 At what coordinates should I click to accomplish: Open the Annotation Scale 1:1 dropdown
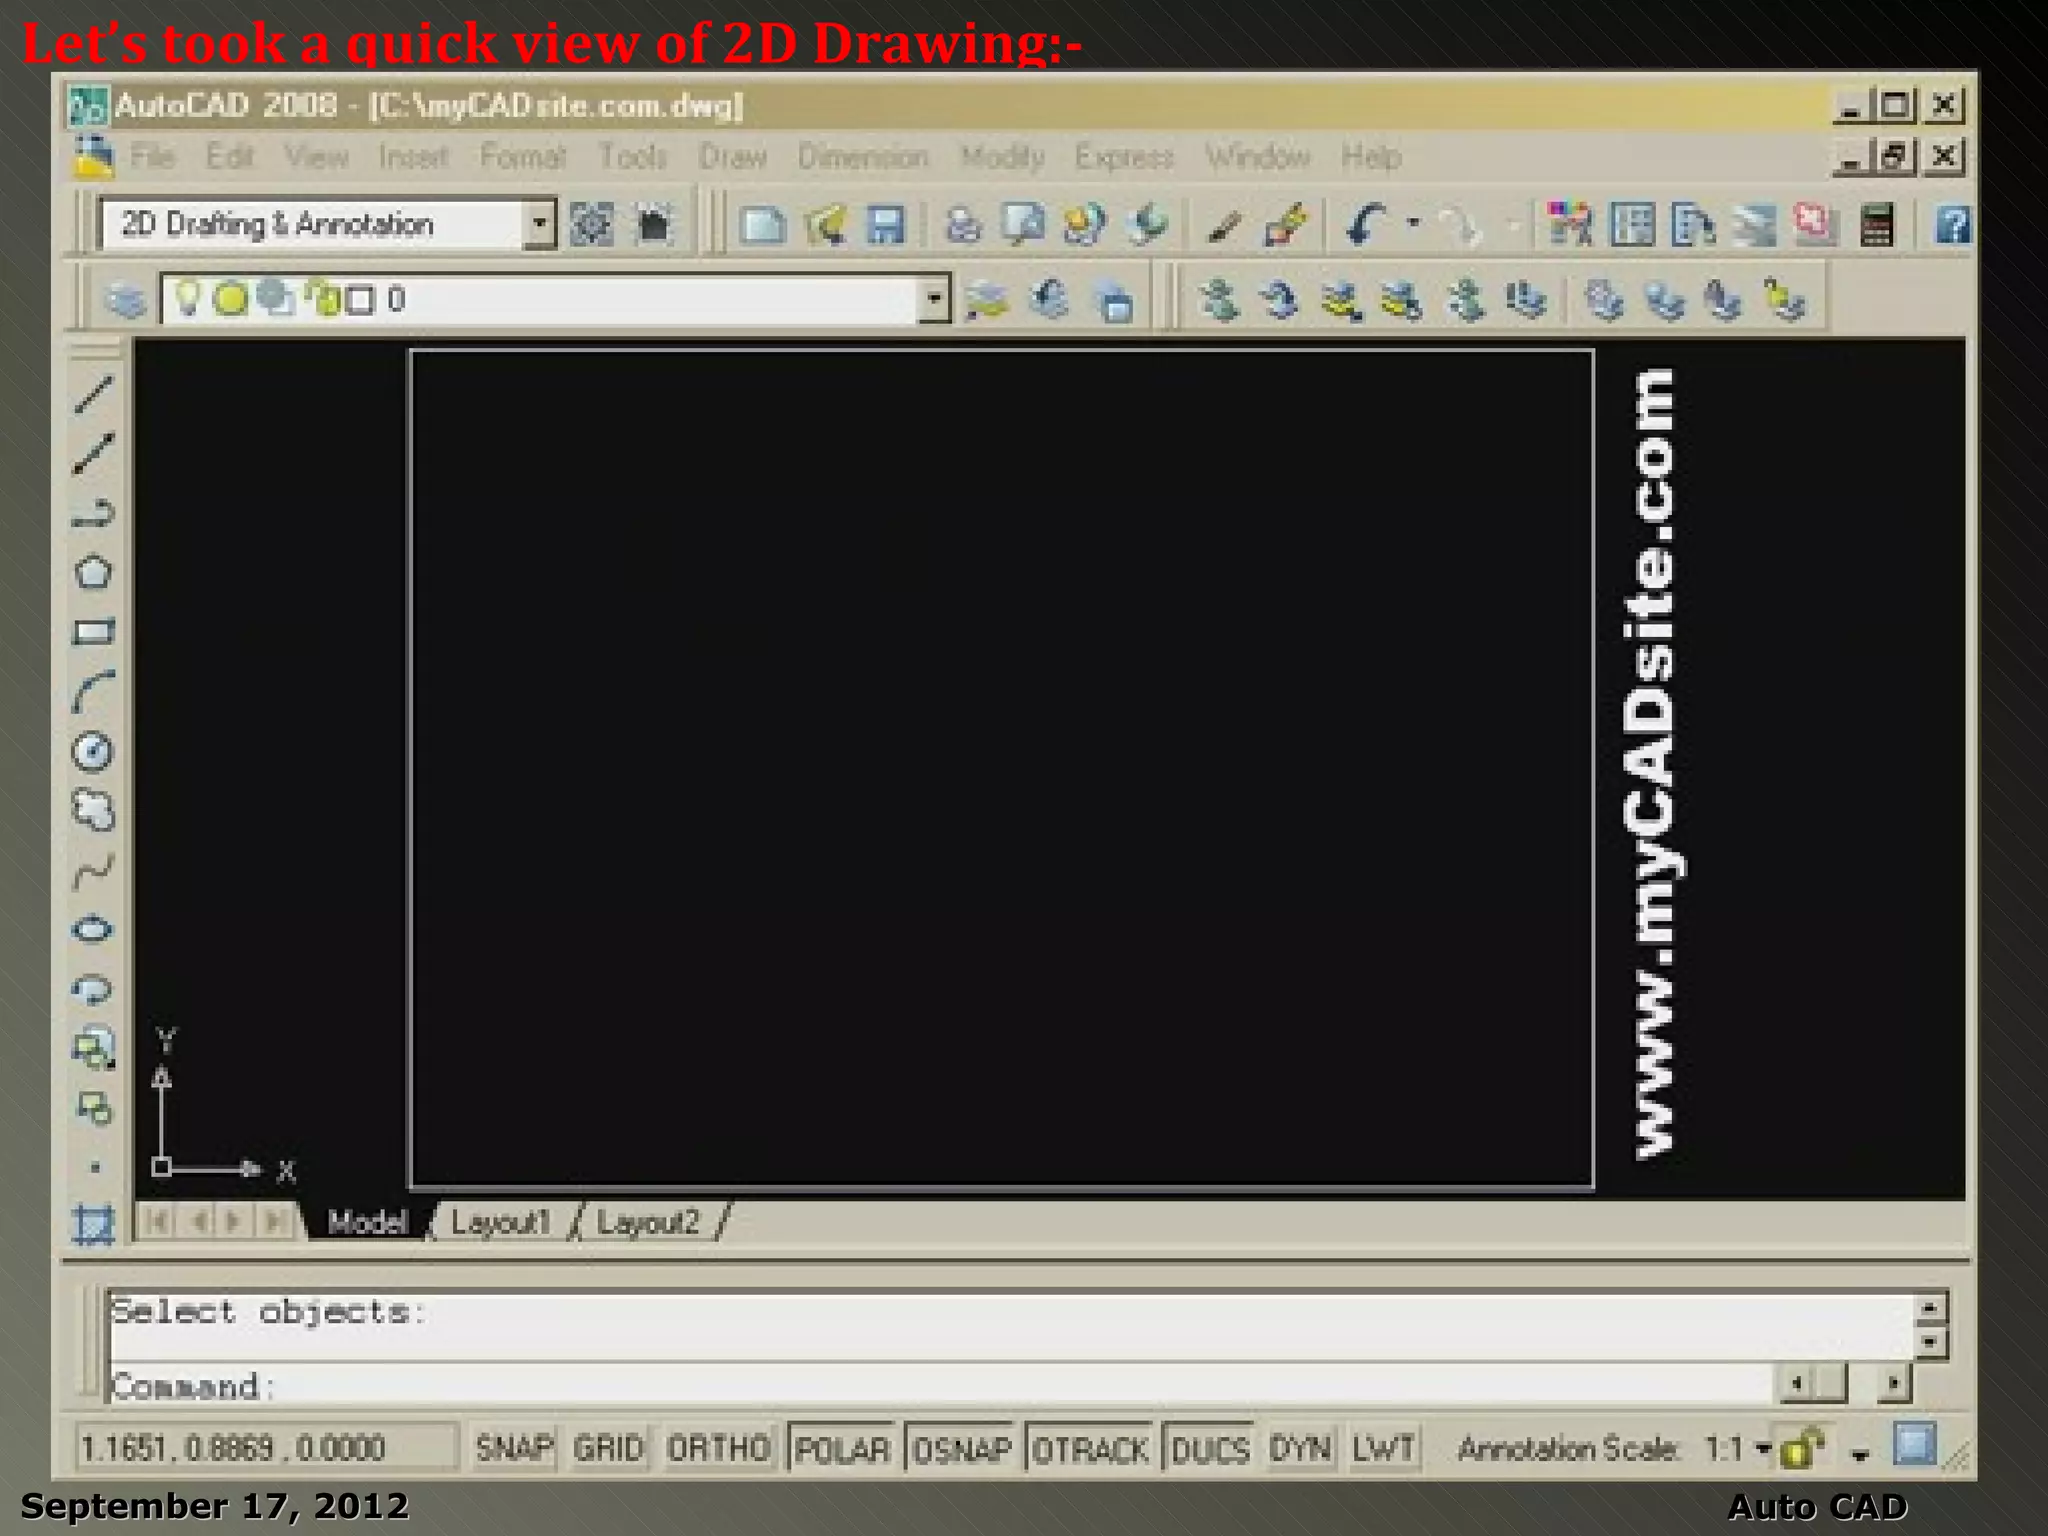coord(1761,1448)
